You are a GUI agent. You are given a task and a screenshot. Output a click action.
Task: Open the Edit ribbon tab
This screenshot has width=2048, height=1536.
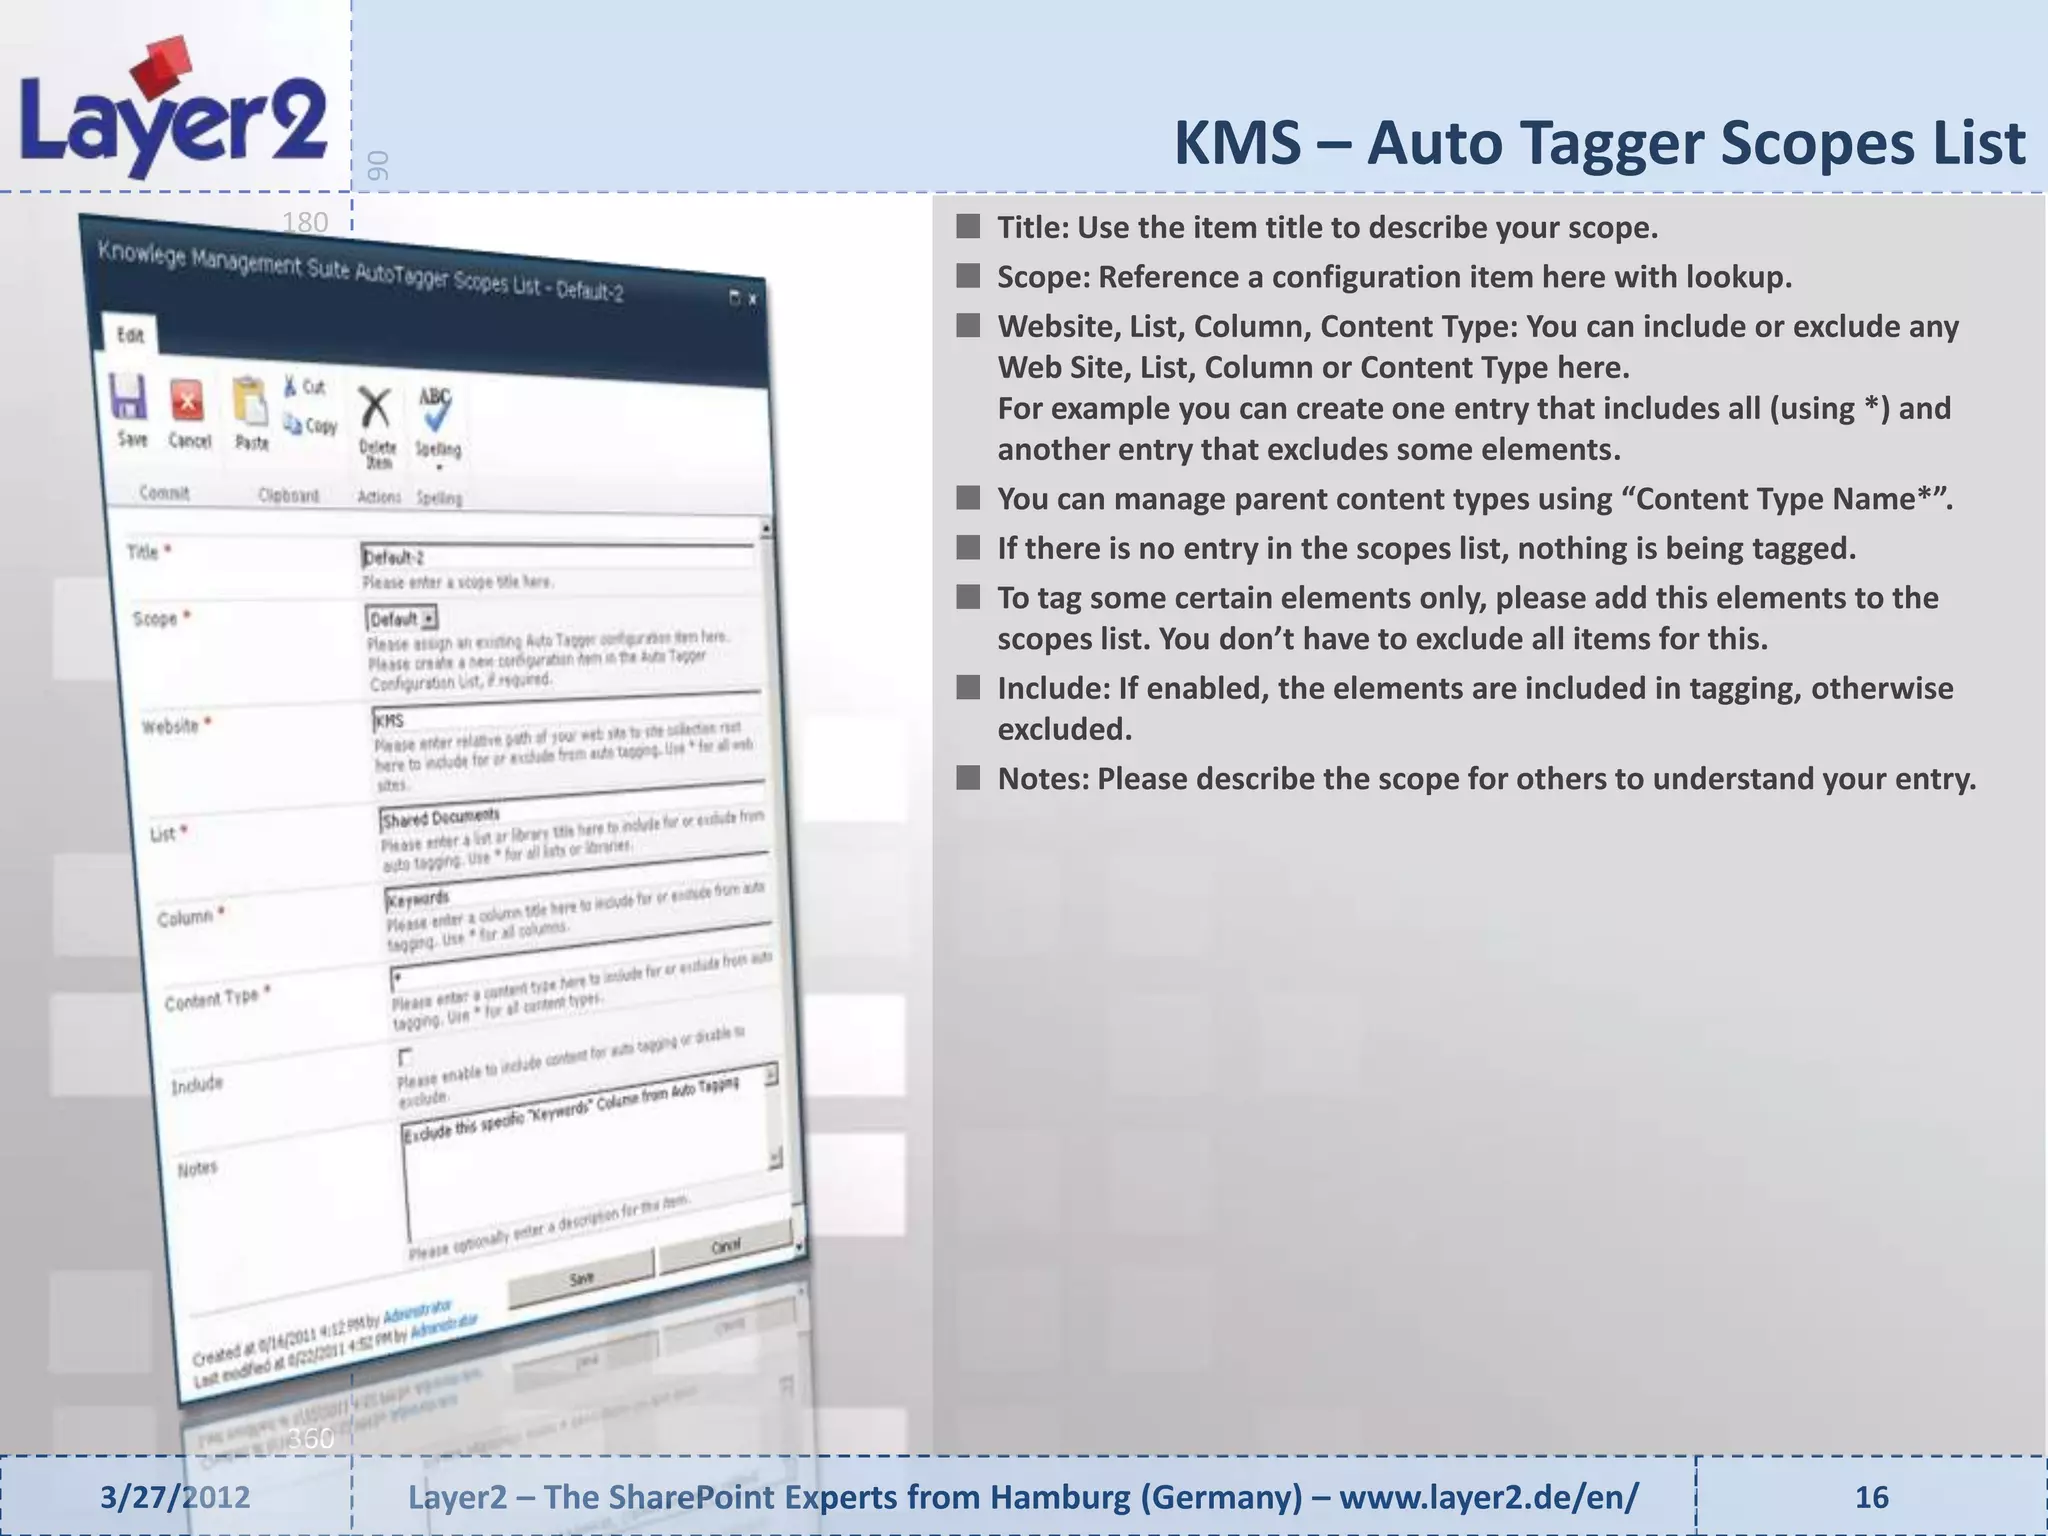131,335
